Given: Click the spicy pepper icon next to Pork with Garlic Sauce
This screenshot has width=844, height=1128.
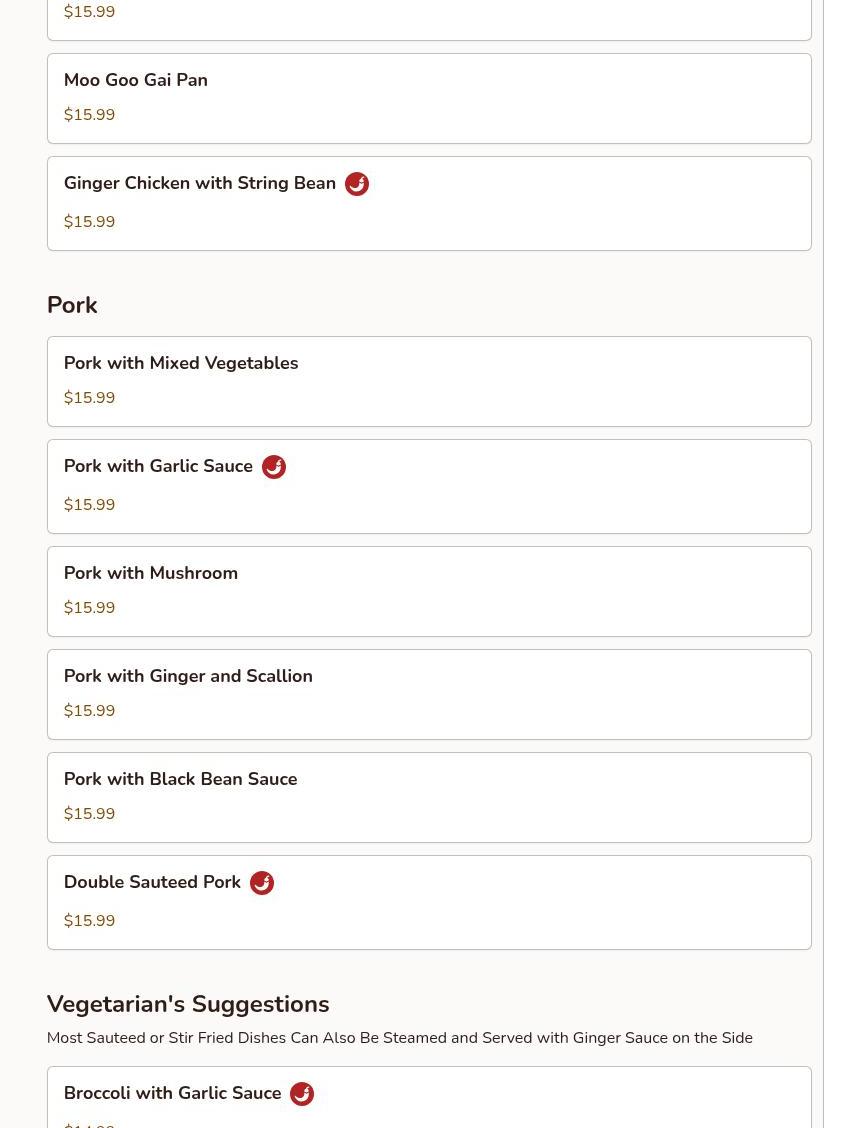Looking at the screenshot, I should tap(274, 467).
